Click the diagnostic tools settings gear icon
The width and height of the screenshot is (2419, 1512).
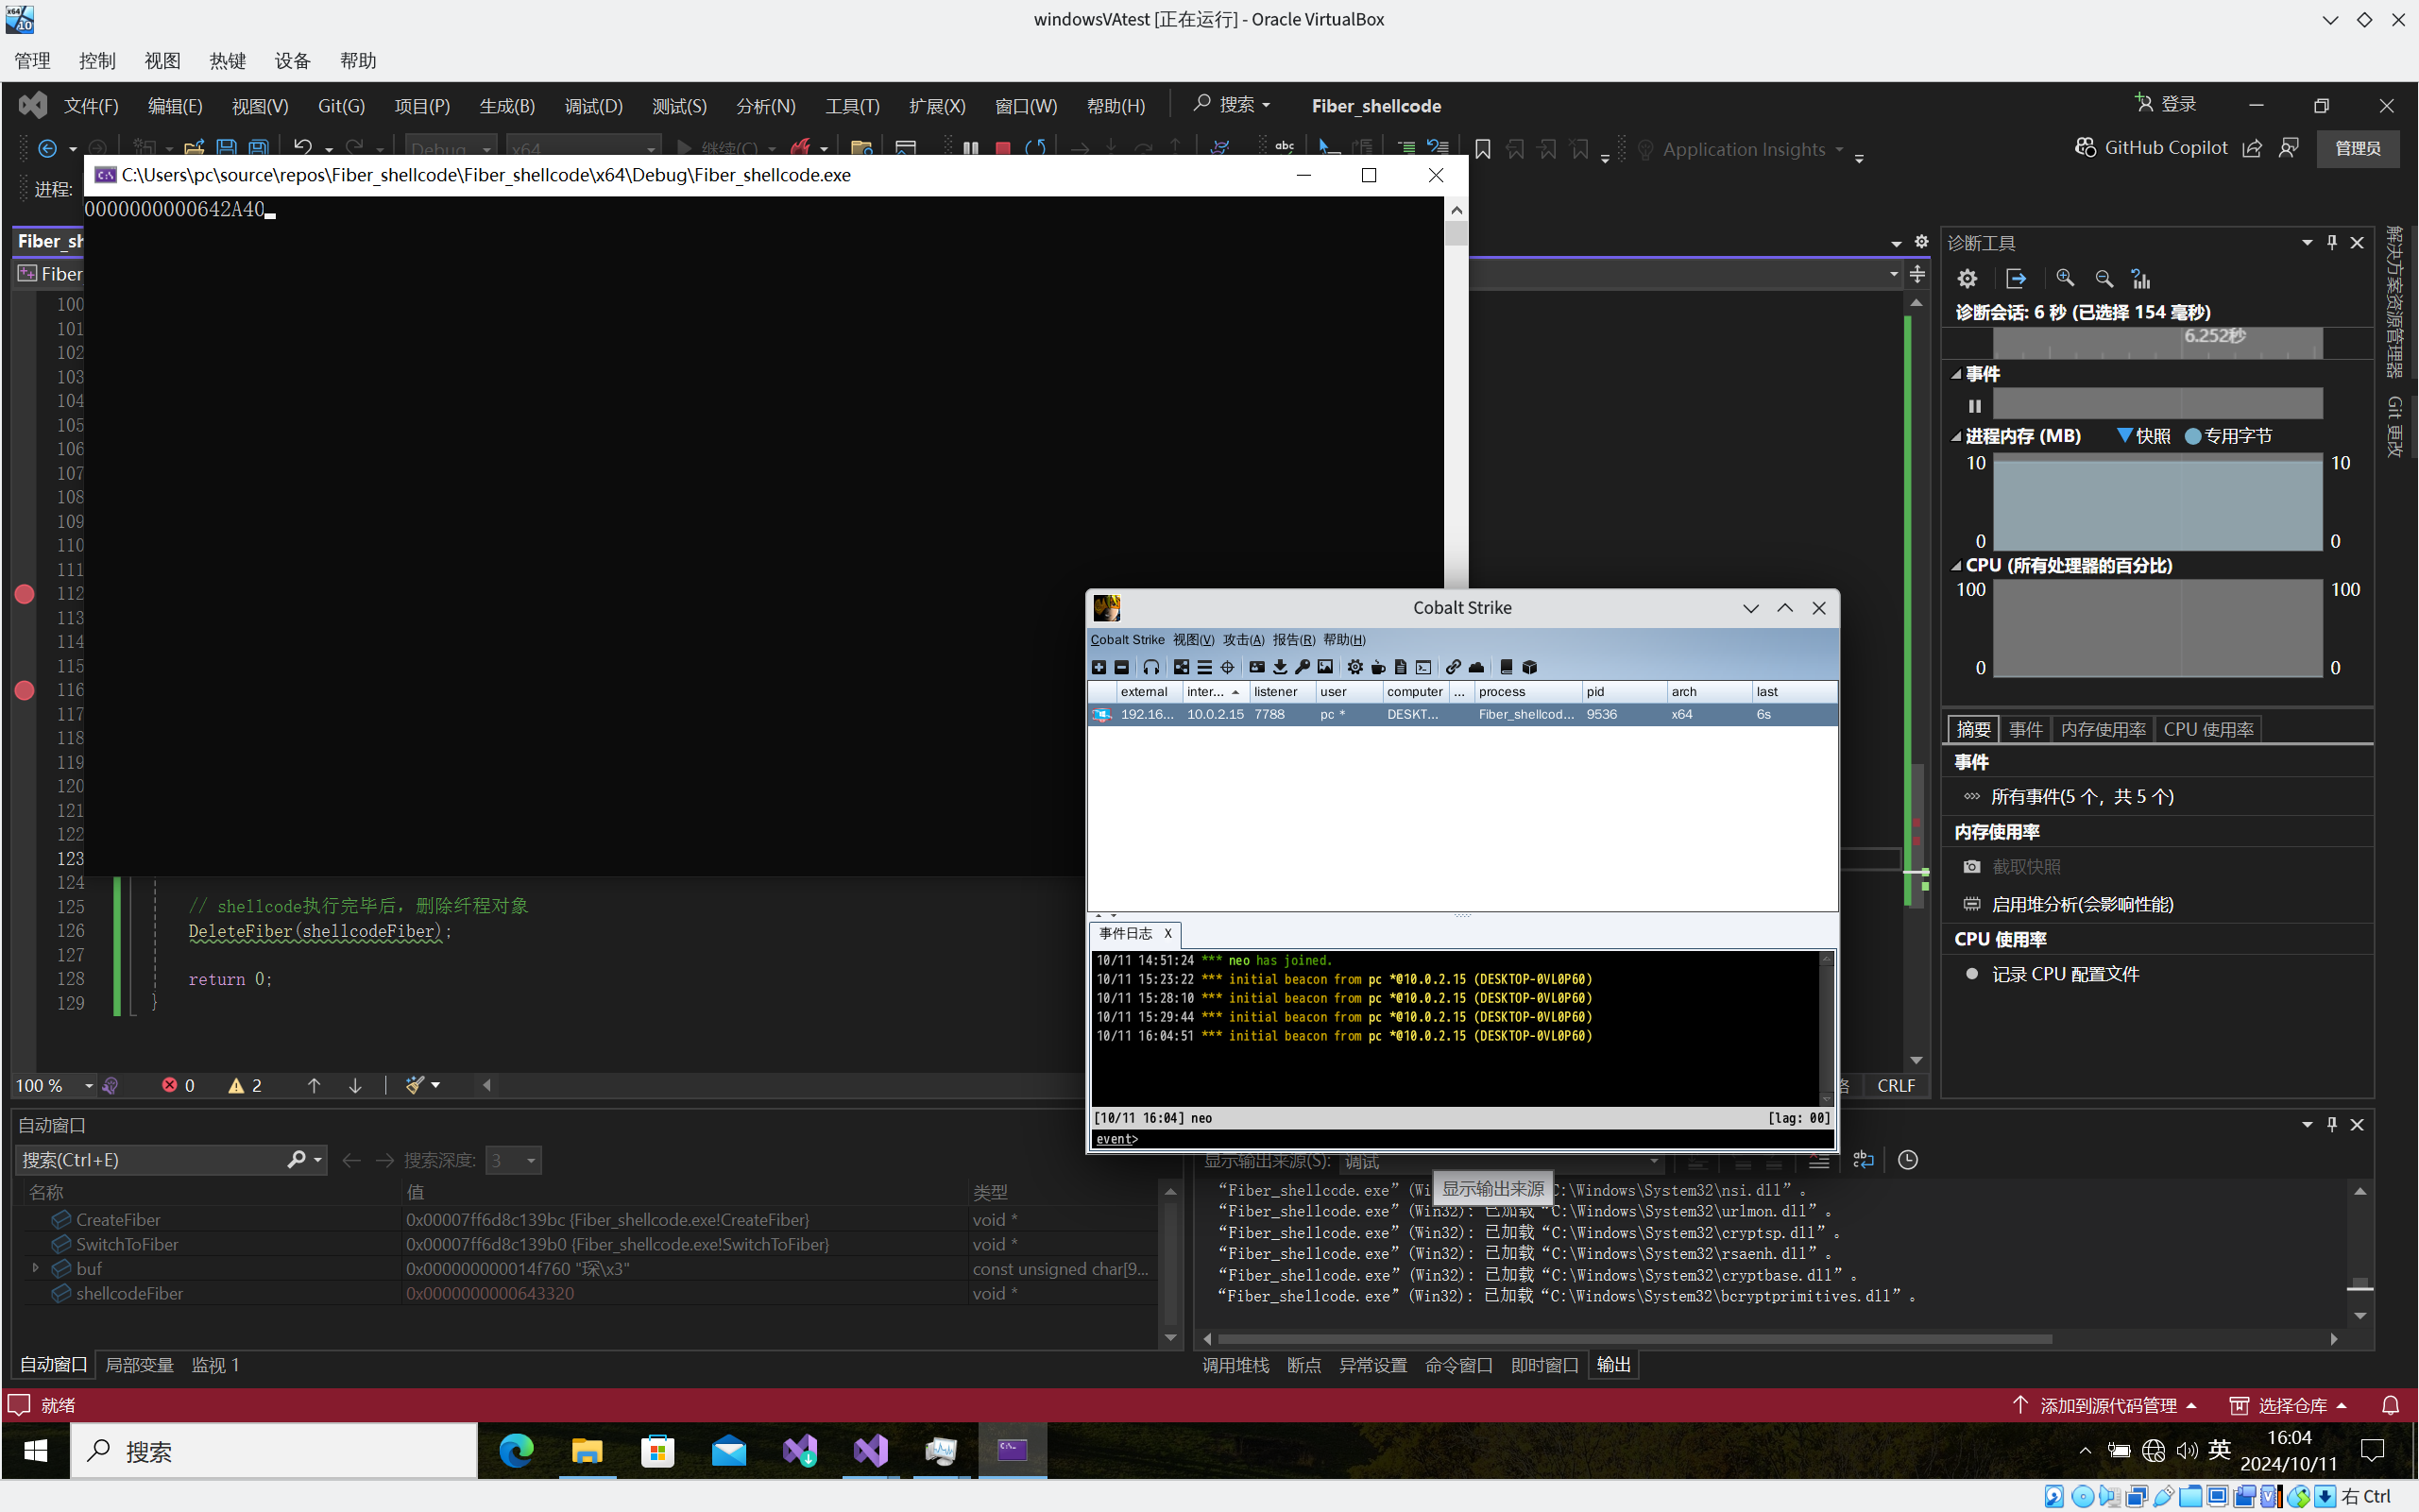(x=1967, y=279)
